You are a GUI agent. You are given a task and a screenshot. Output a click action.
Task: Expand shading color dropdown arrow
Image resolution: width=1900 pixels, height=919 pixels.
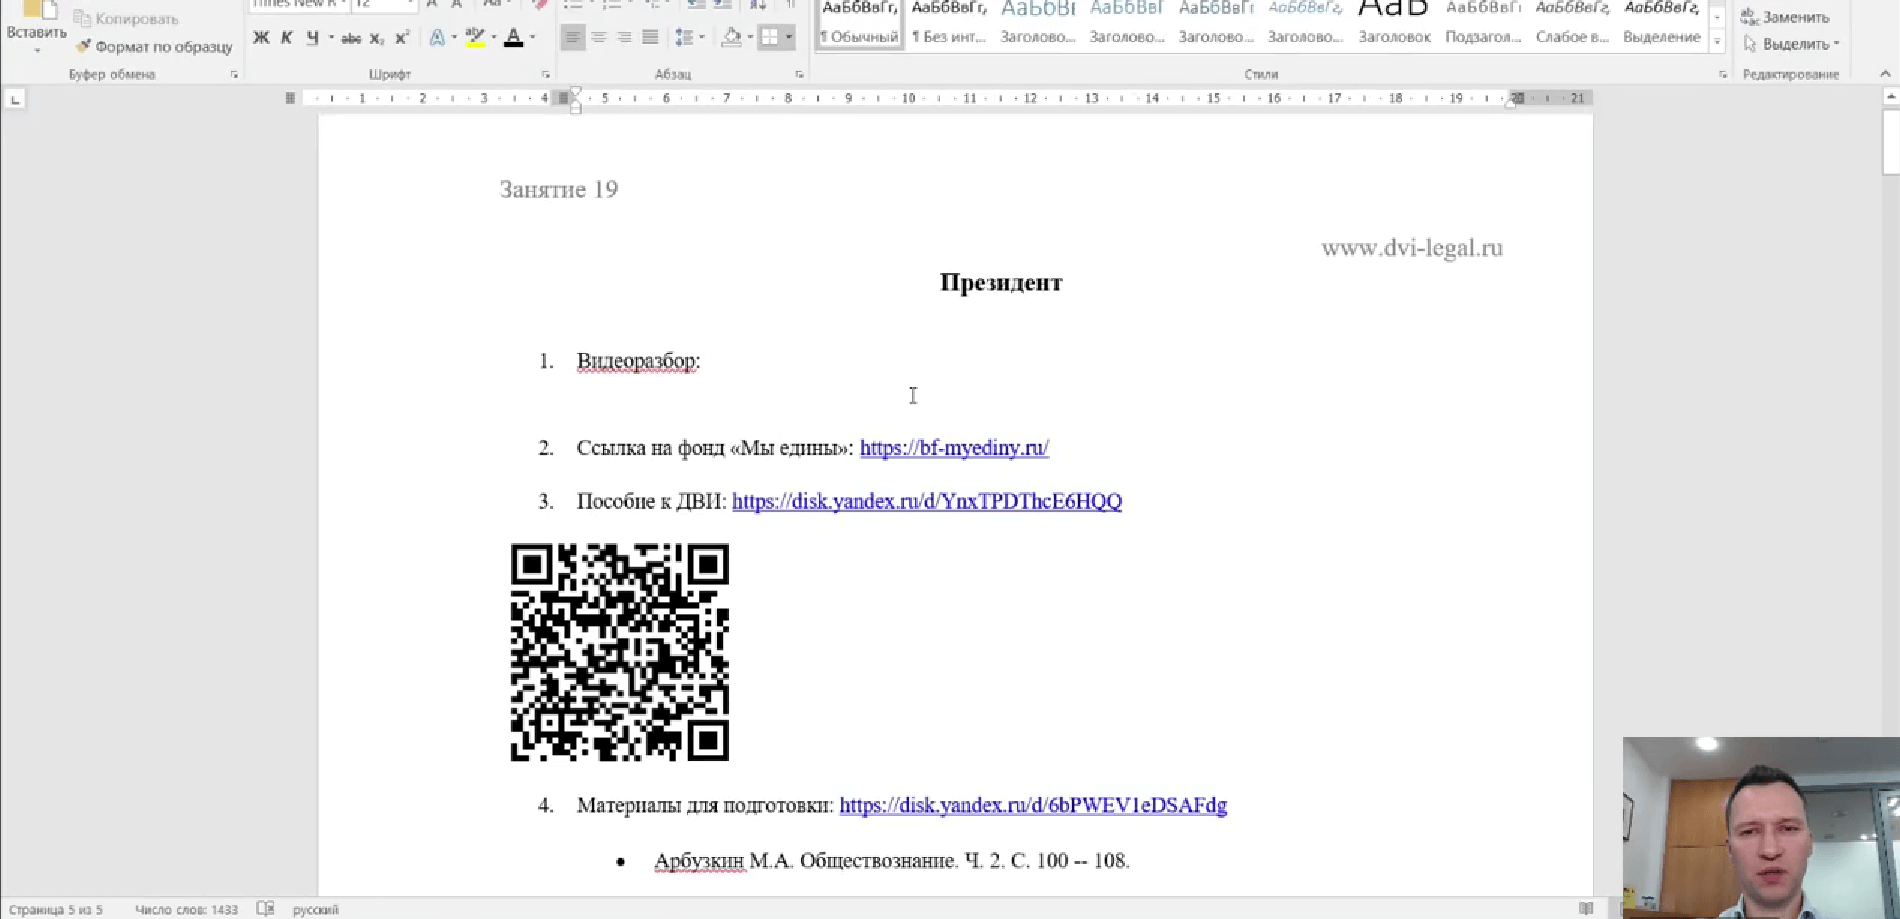point(750,38)
